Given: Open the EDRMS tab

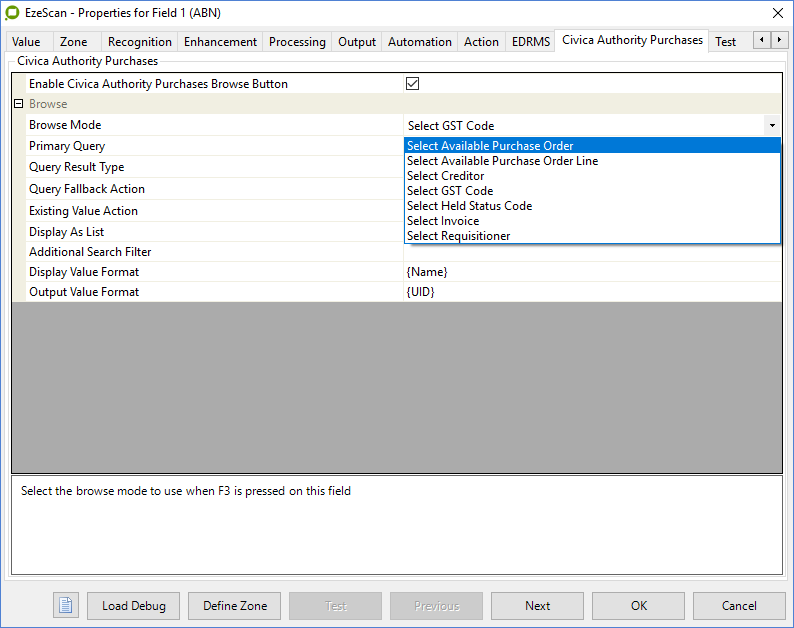Looking at the screenshot, I should pos(530,42).
